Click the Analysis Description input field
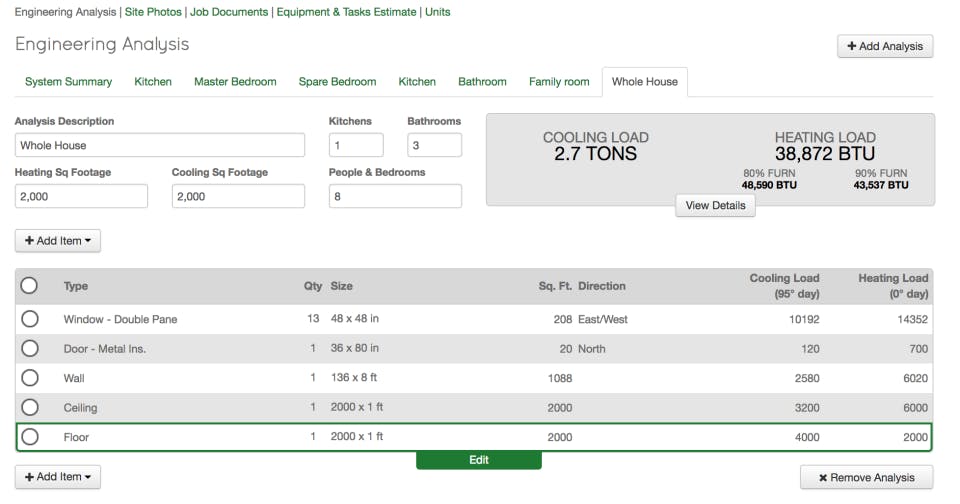960x504 pixels. click(x=160, y=145)
